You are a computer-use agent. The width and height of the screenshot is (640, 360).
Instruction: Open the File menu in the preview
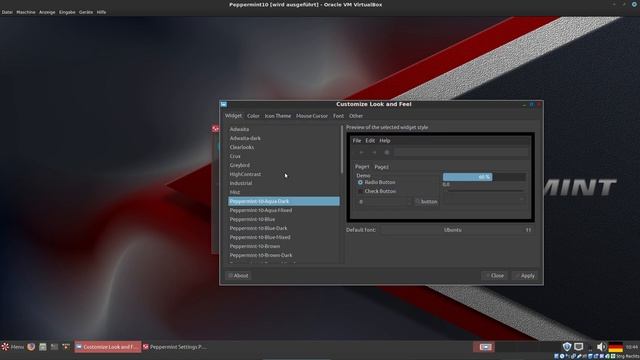[x=357, y=140]
